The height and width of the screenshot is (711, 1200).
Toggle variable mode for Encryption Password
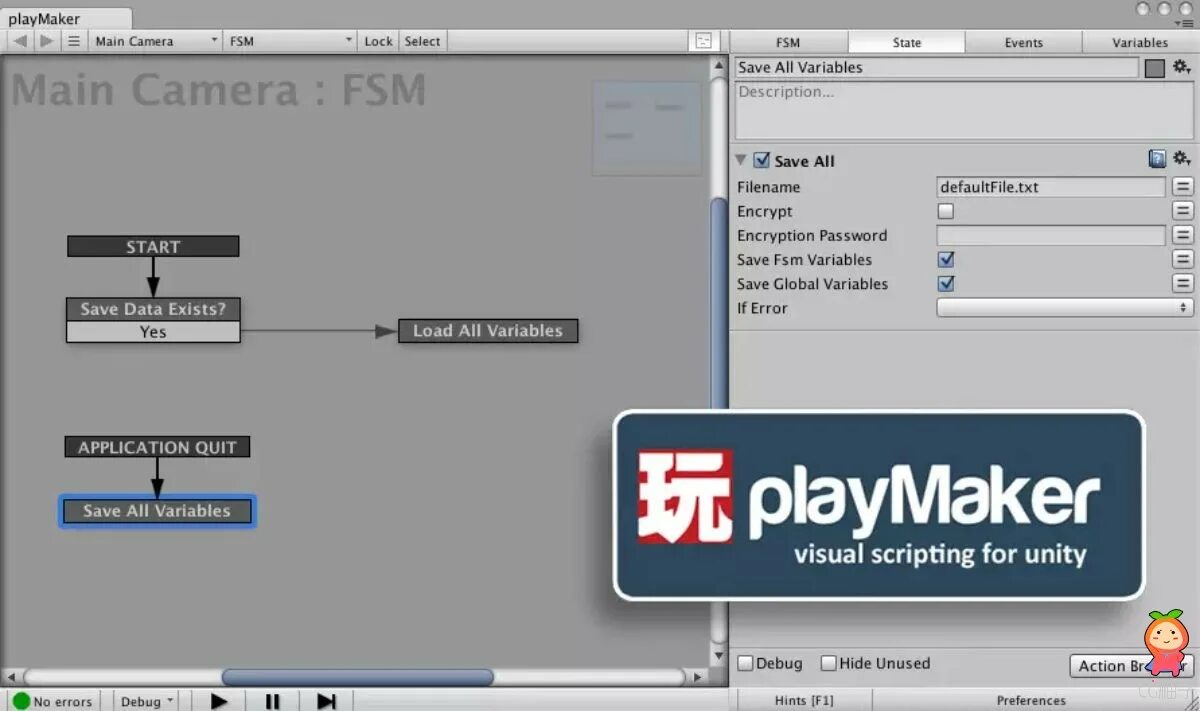pos(1183,235)
